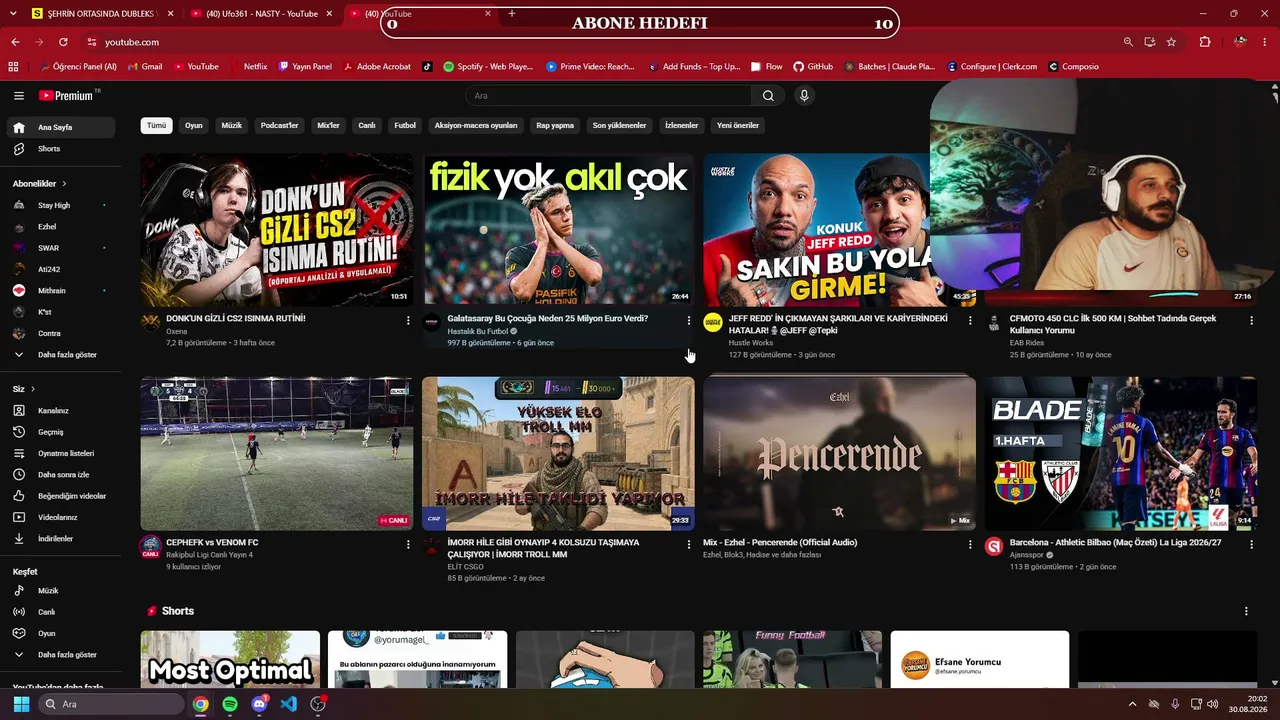This screenshot has width=1280, height=720.
Task: Reload the page in Chrome
Action: (63, 42)
